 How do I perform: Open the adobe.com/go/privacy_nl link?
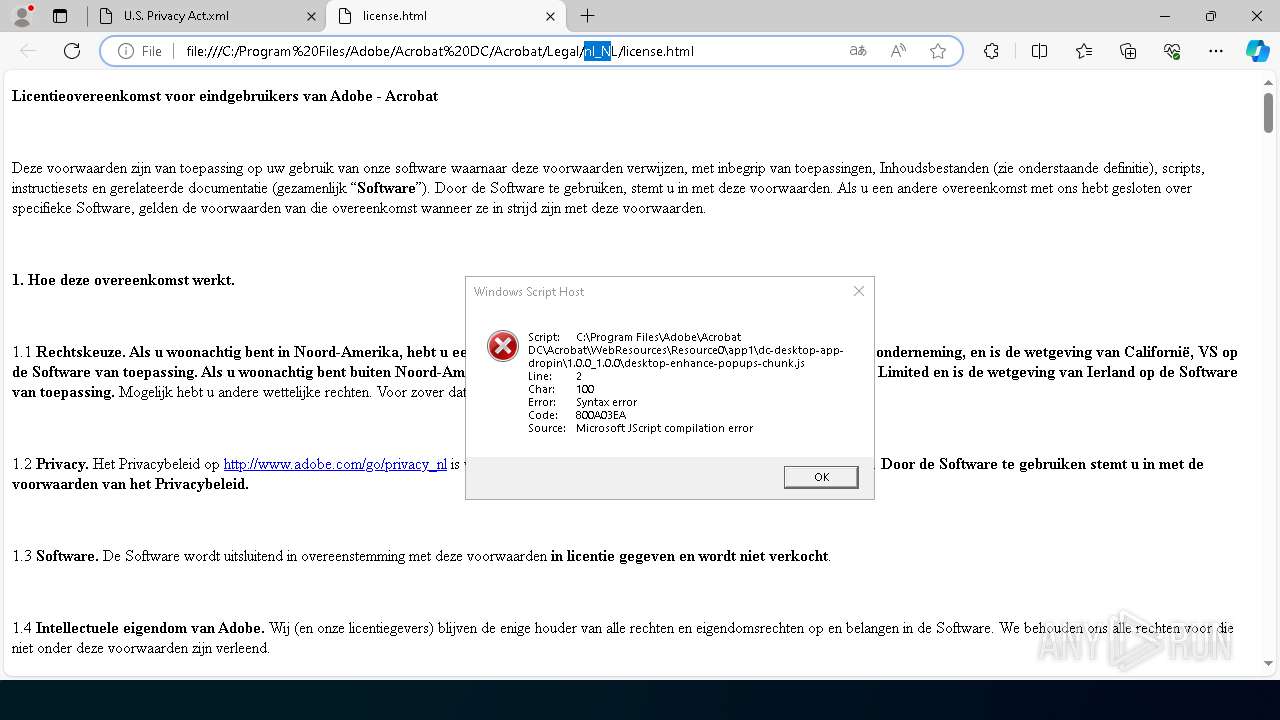[335, 464]
